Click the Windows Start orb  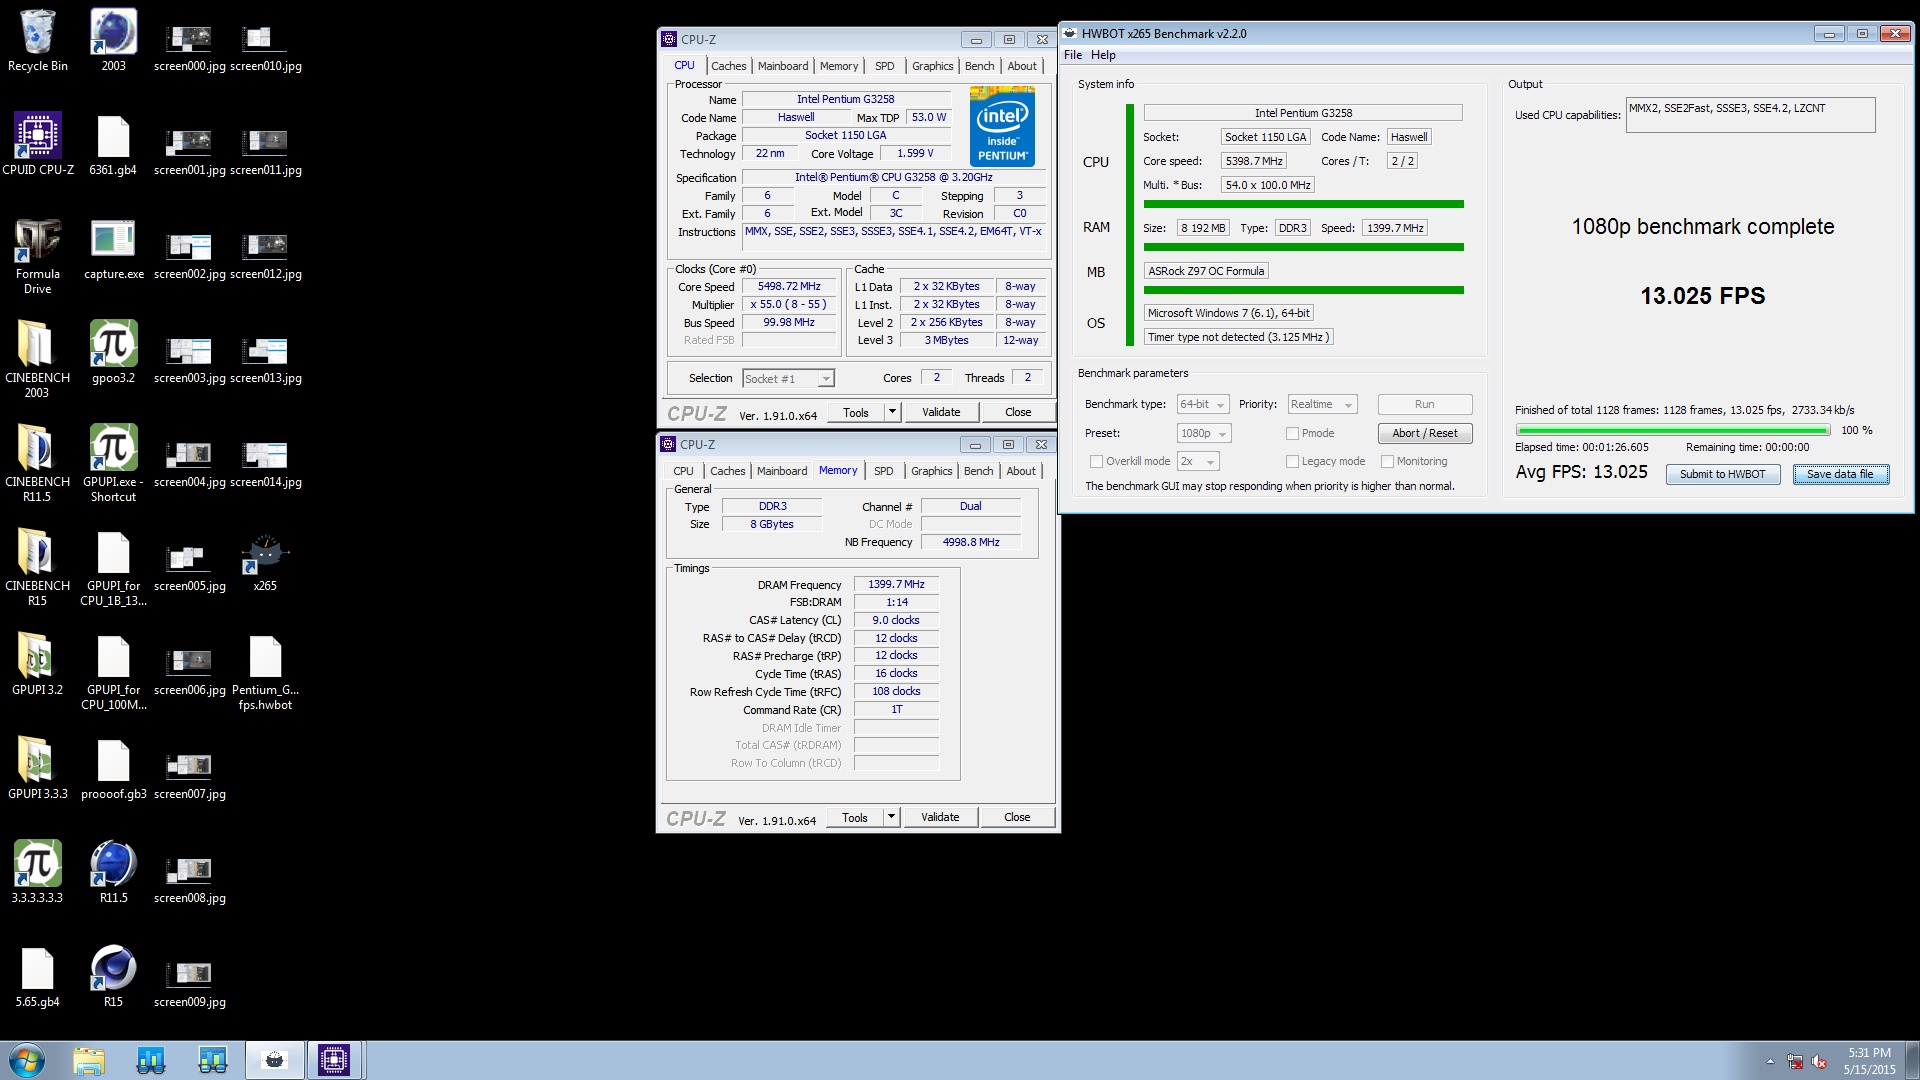point(27,1060)
